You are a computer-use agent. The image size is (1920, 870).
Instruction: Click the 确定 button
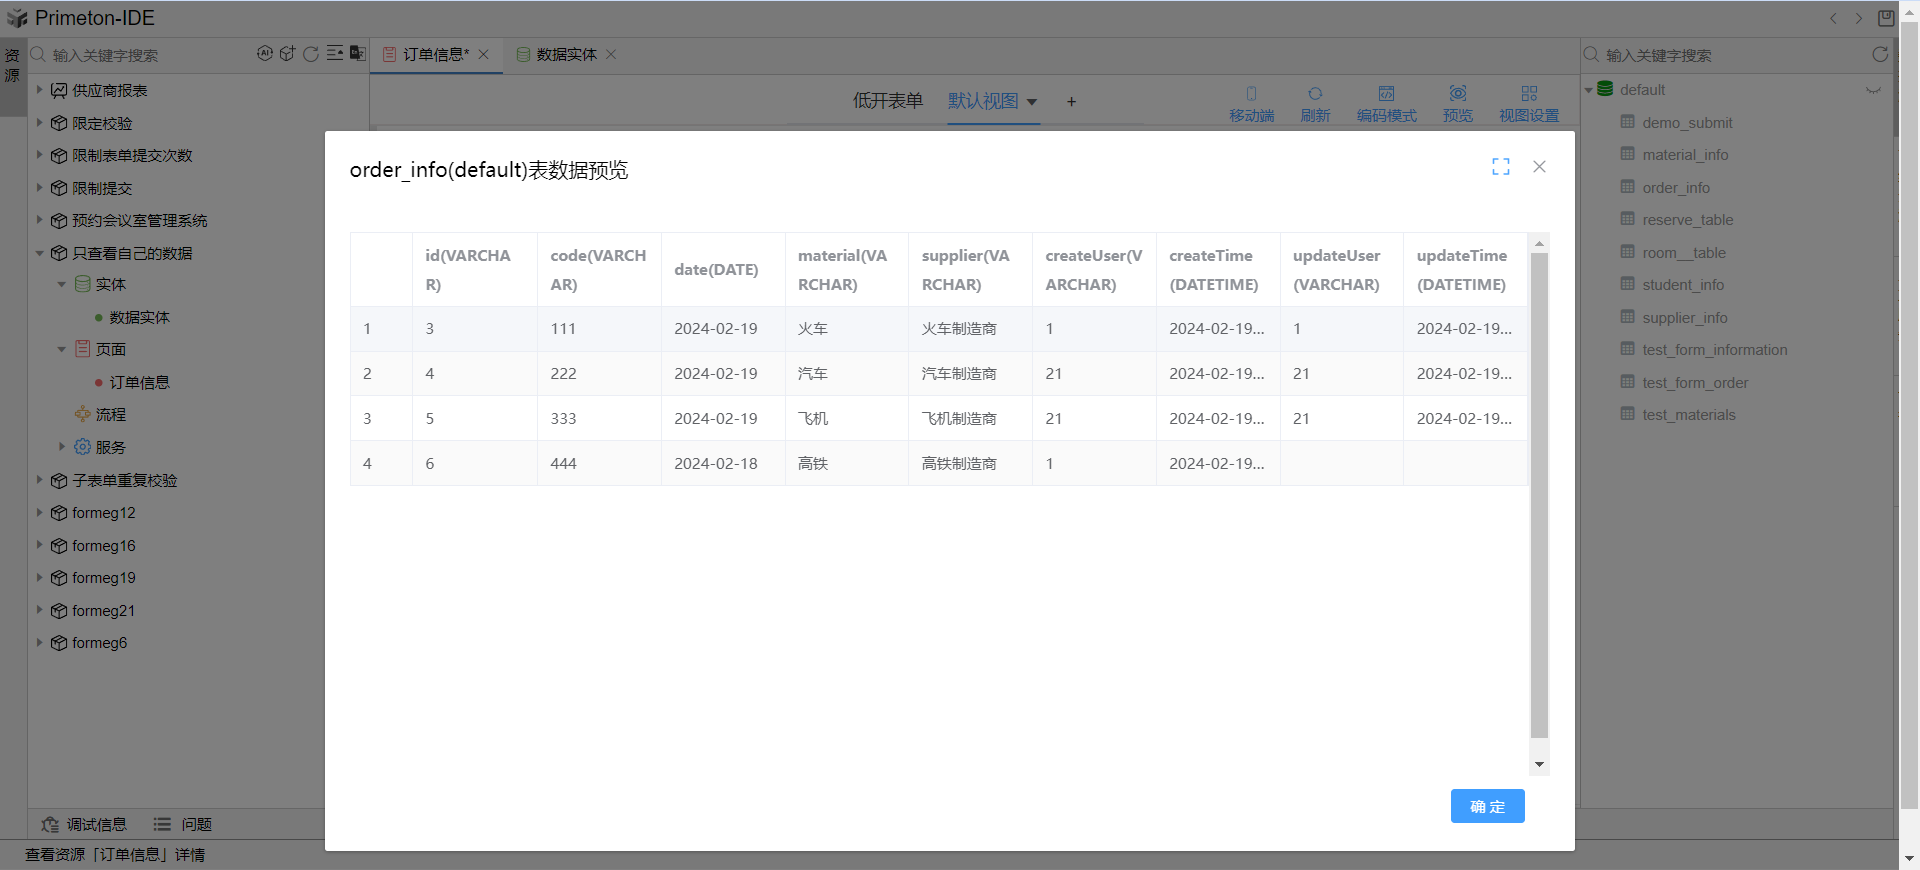tap(1487, 806)
